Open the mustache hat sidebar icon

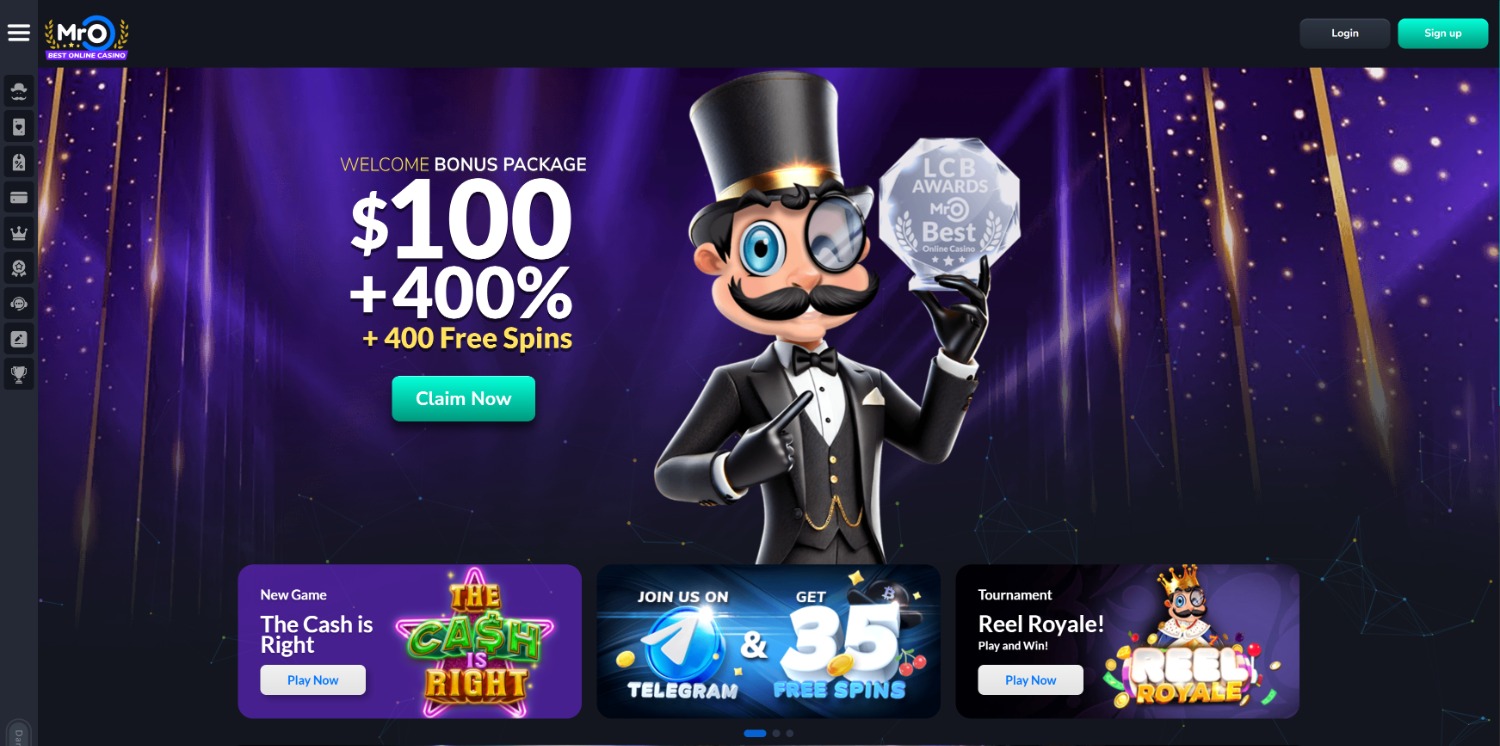click(19, 91)
